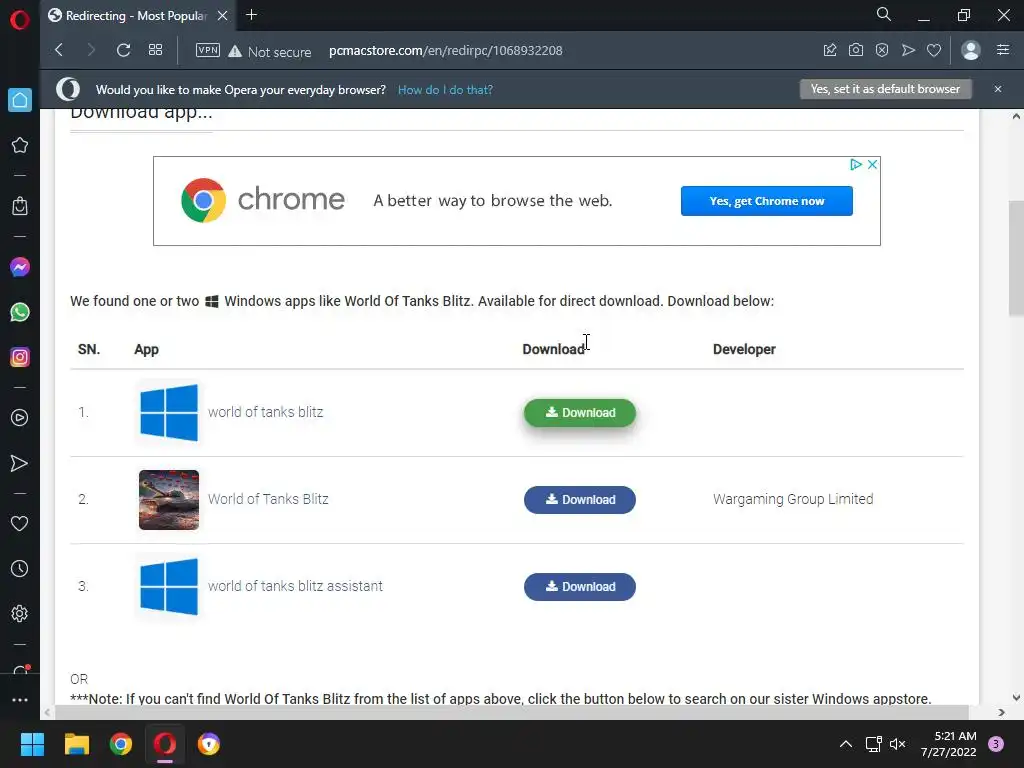Click the world of tanks blitz app name

coord(265,412)
